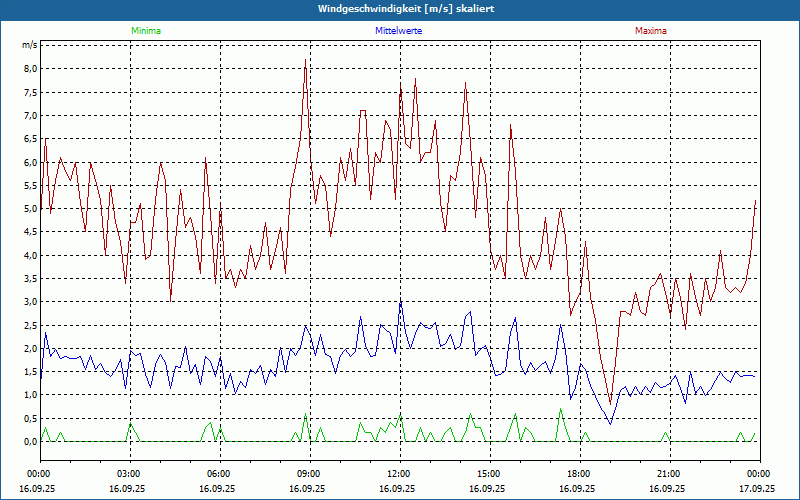Click the 8,0 value on the y-axis

point(31,68)
